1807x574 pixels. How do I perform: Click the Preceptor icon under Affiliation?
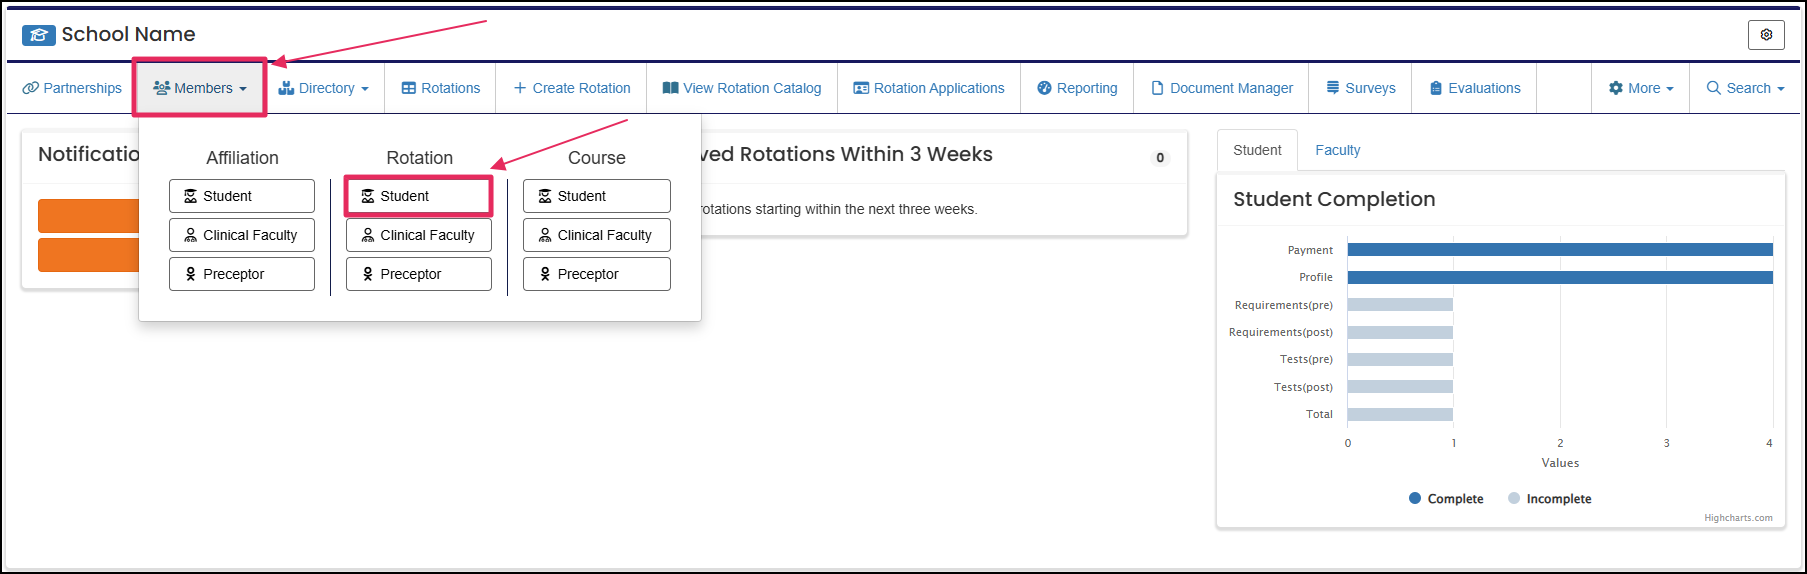pos(190,274)
